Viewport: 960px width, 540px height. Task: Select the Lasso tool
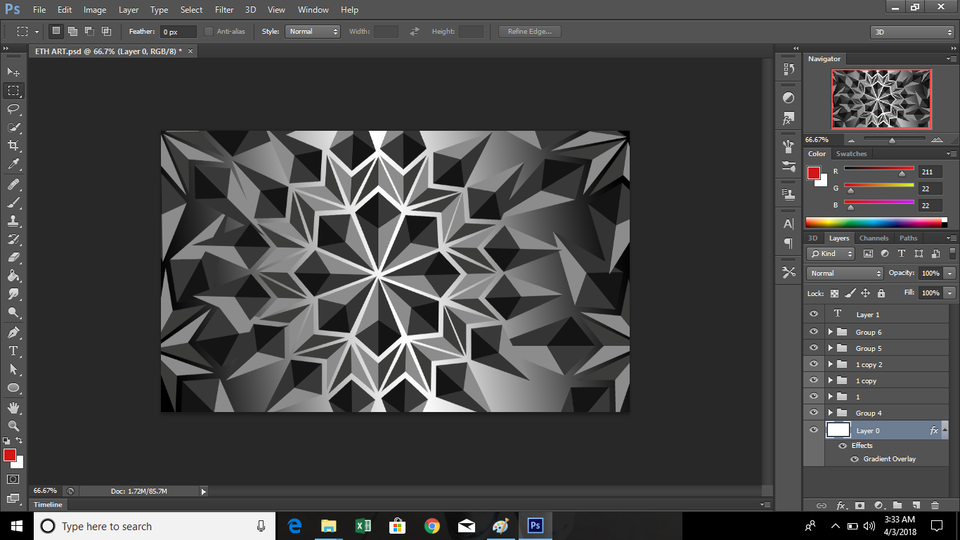pos(14,109)
